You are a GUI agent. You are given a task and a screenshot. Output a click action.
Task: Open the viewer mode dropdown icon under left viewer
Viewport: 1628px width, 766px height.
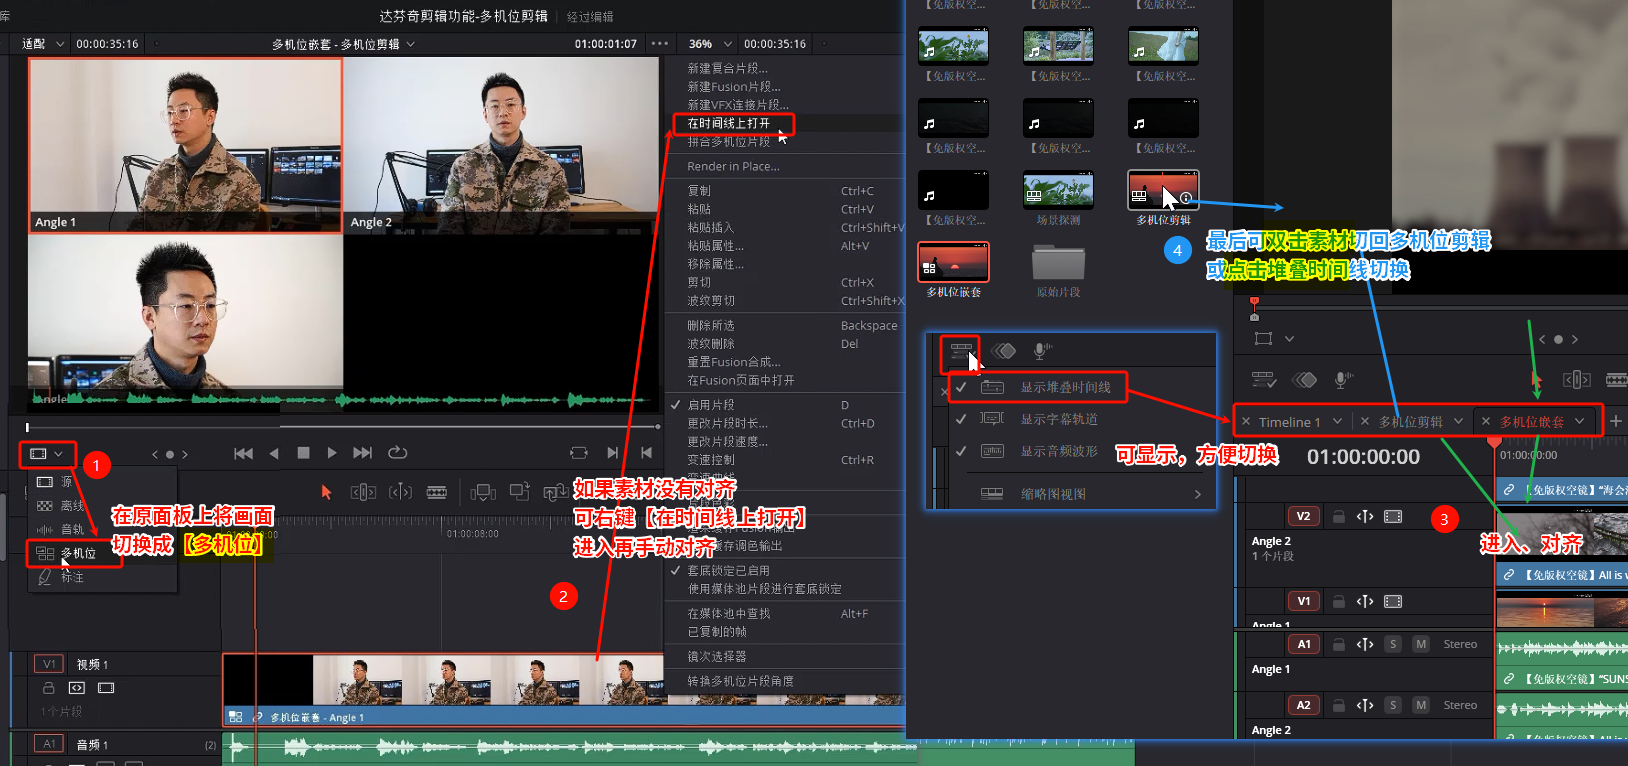click(x=46, y=454)
